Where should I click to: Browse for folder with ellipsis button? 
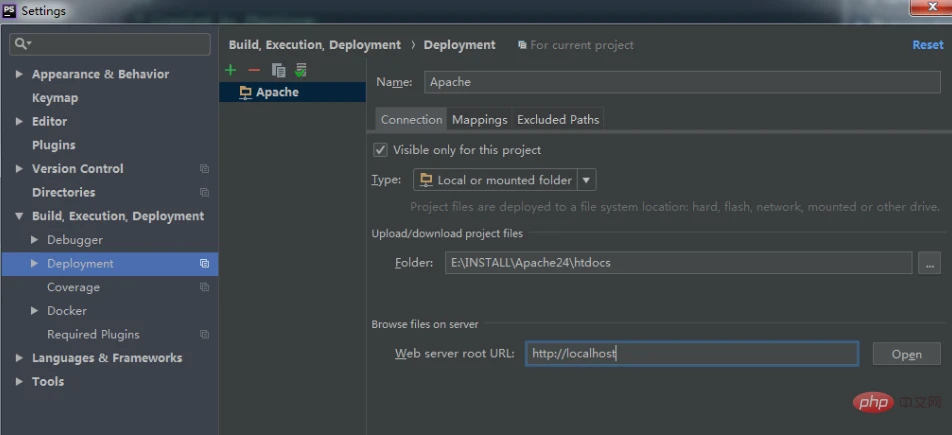(x=929, y=263)
